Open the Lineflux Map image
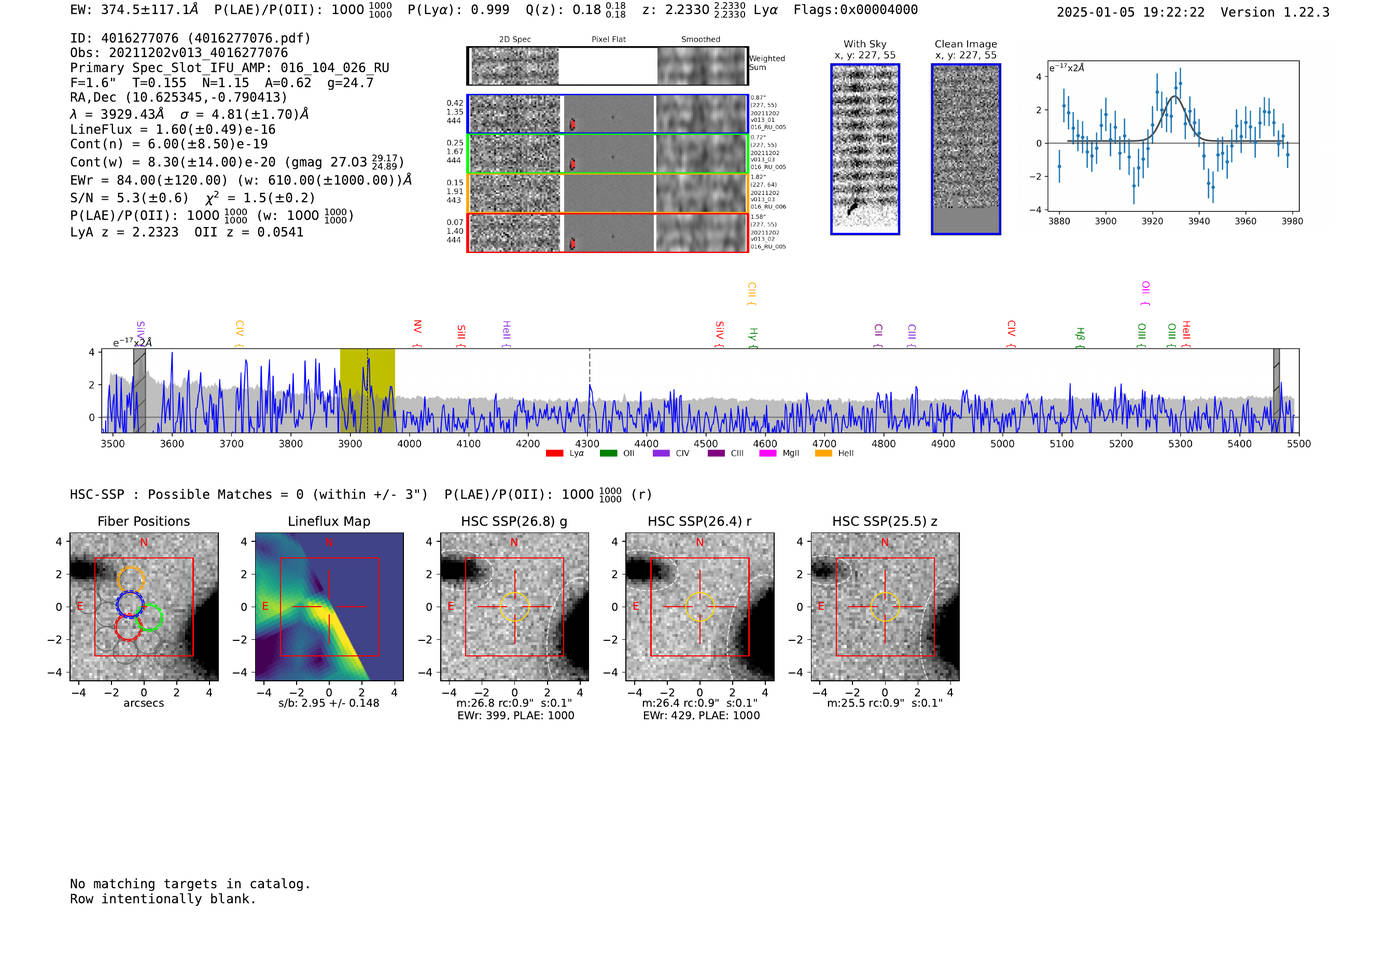Screen dimensions: 1400x953 (329, 607)
